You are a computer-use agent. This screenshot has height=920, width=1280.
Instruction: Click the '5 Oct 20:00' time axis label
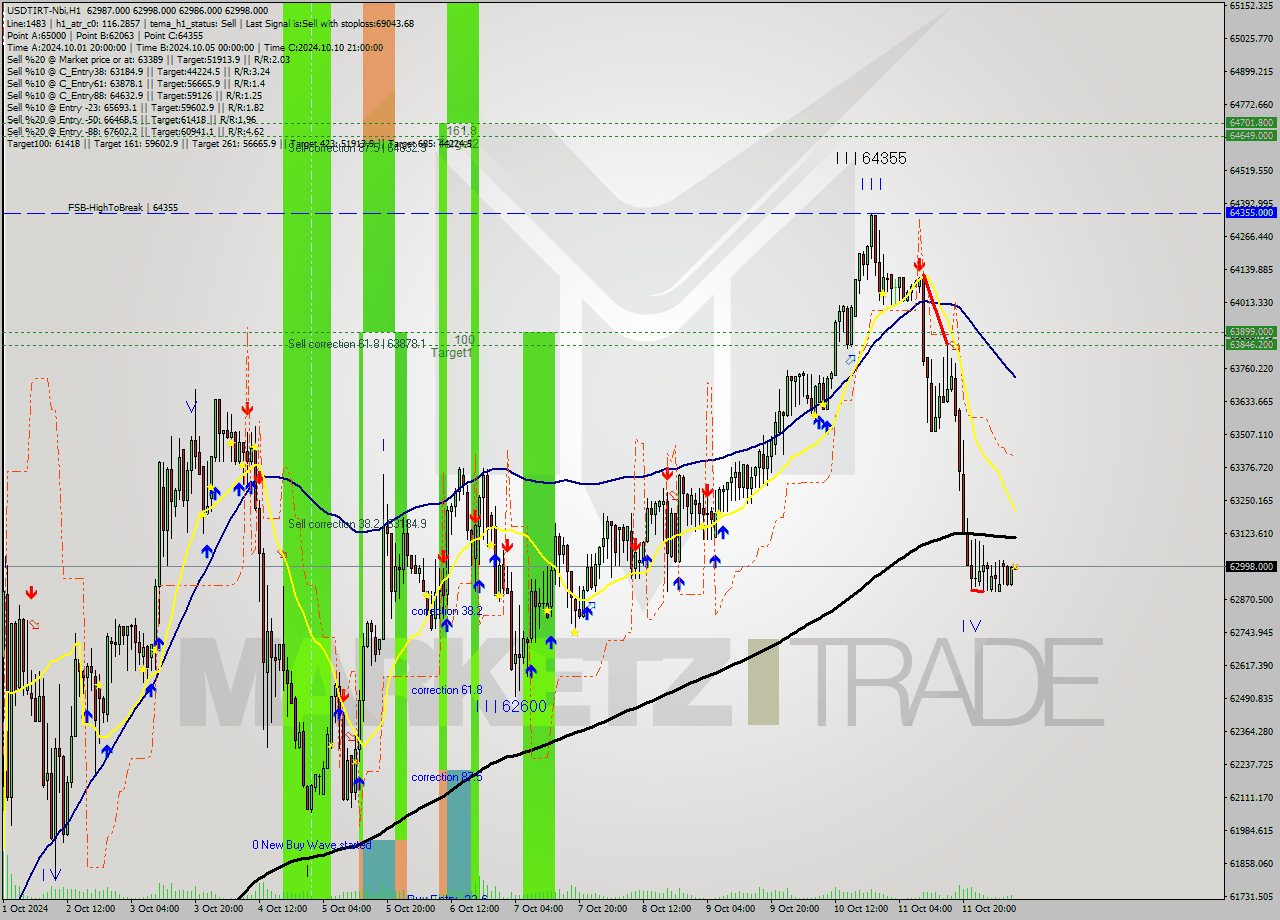[x=410, y=909]
